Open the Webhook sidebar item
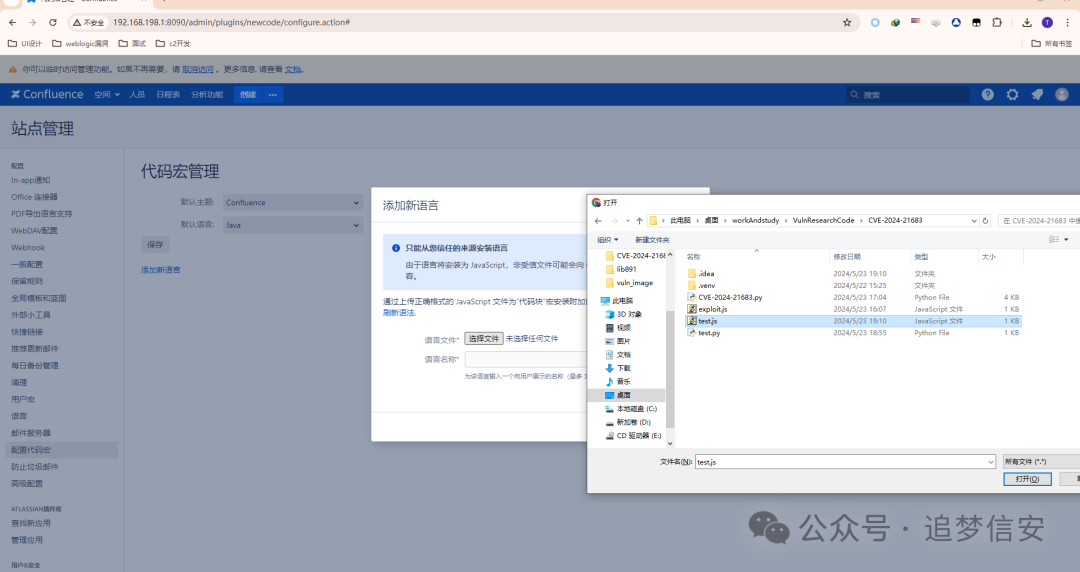Image resolution: width=1080 pixels, height=572 pixels. (x=28, y=247)
